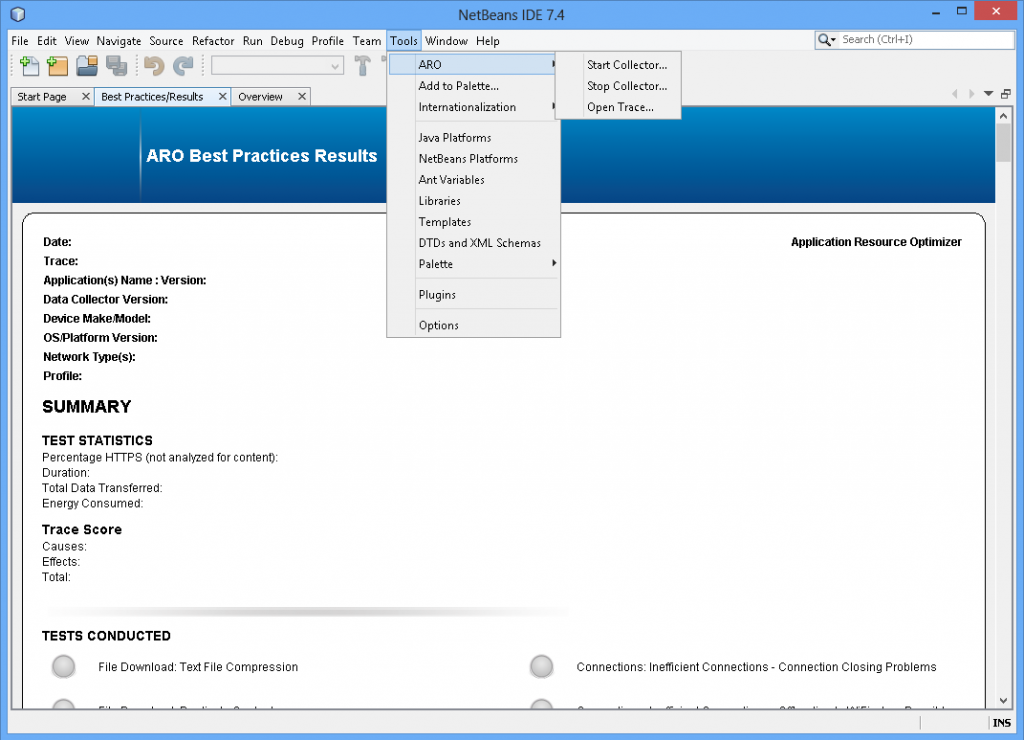Select Add to Palette... menu entry
Viewport: 1024px width, 740px height.
pyautogui.click(x=473, y=86)
